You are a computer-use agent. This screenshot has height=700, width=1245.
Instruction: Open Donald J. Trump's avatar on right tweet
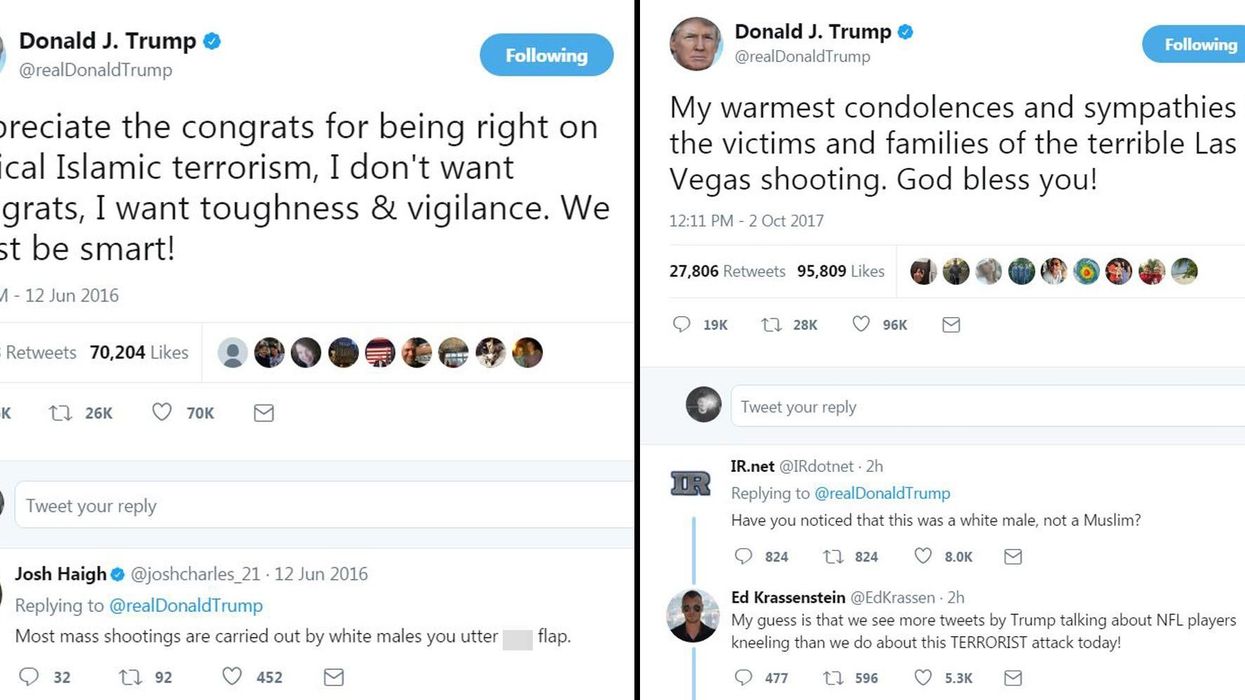[x=695, y=44]
